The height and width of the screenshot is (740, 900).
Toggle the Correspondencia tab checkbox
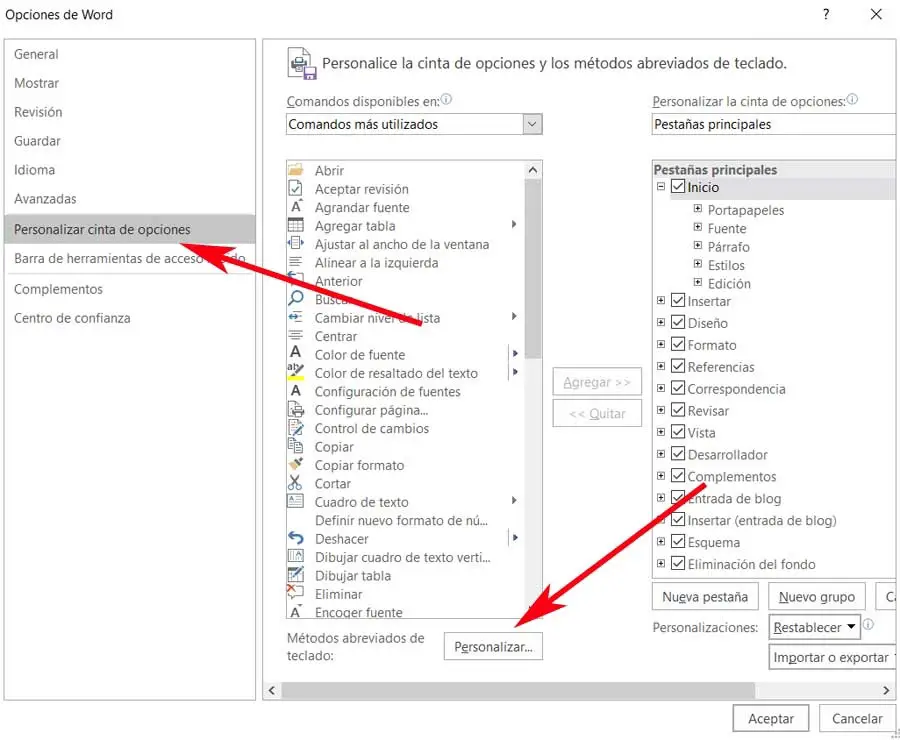[678, 388]
